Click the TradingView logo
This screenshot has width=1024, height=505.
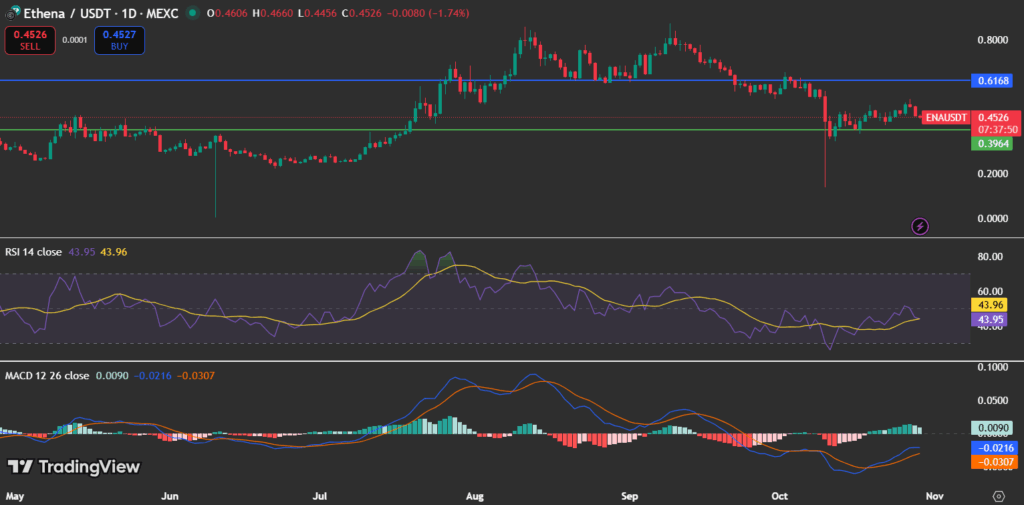tap(74, 467)
